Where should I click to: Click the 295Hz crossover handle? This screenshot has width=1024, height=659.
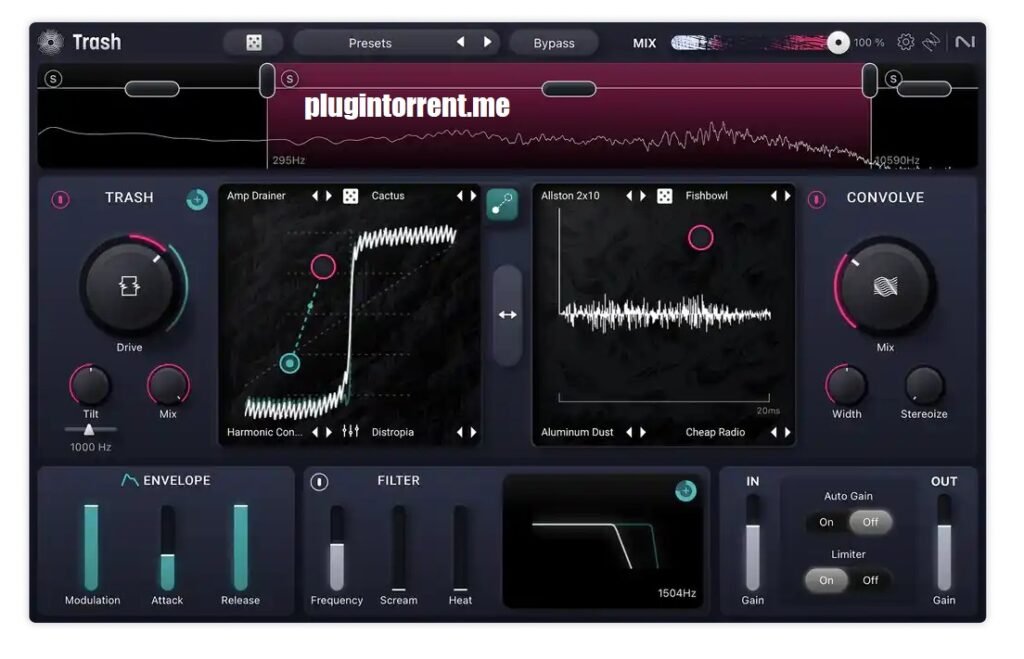(x=266, y=80)
